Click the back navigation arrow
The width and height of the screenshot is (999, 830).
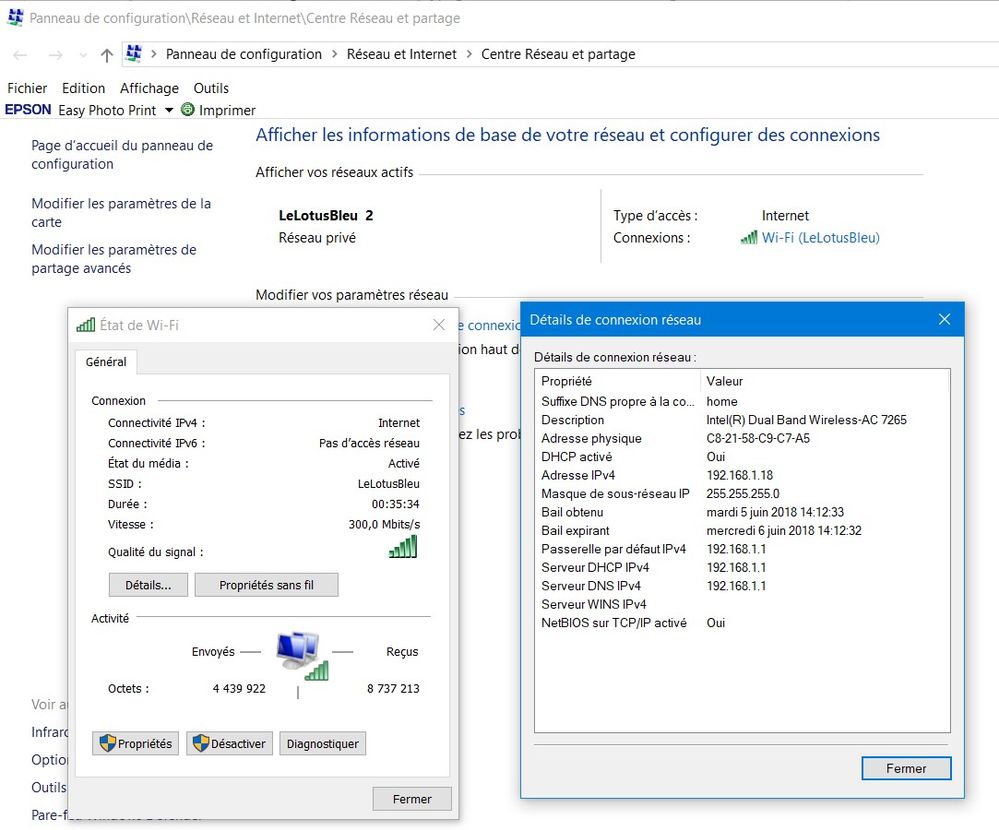coord(20,55)
